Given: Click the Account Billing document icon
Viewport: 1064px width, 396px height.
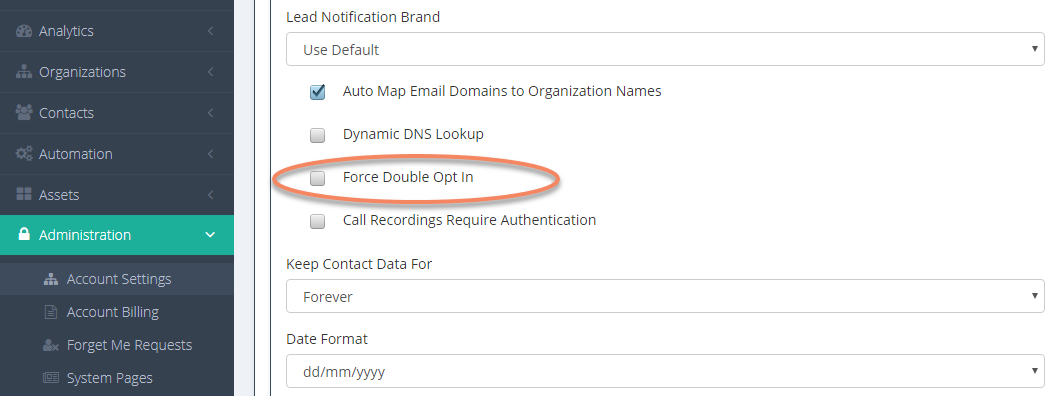Looking at the screenshot, I should tap(51, 312).
